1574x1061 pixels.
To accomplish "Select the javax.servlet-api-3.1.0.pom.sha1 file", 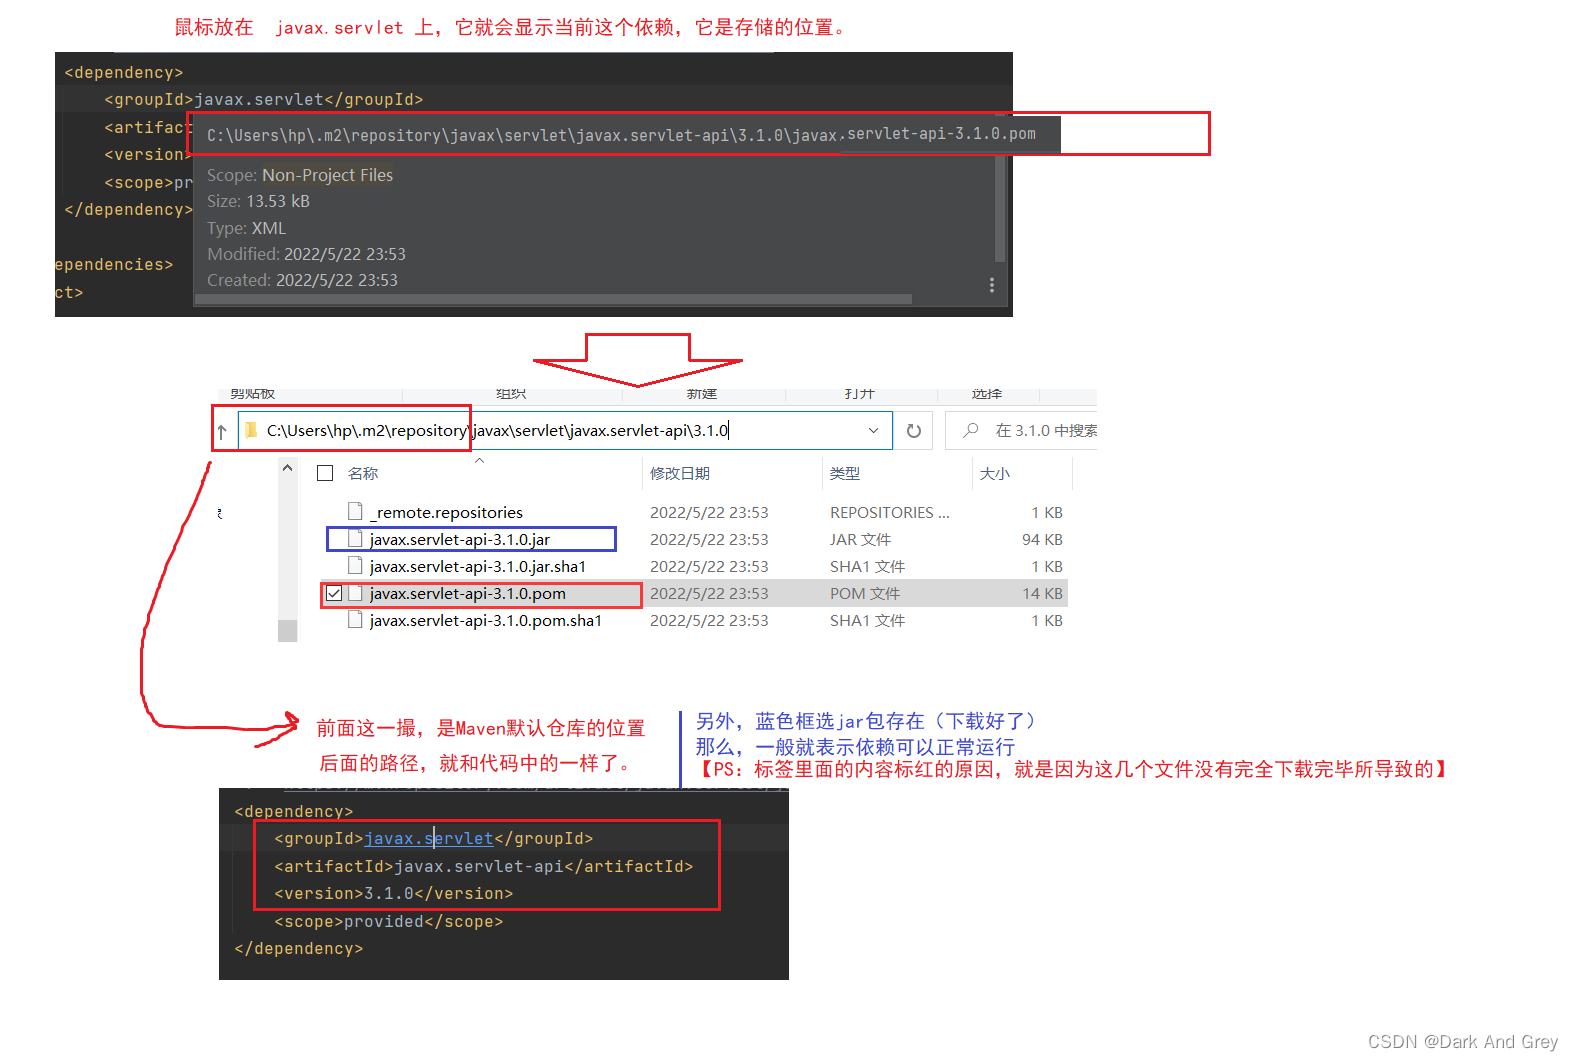I will point(485,620).
